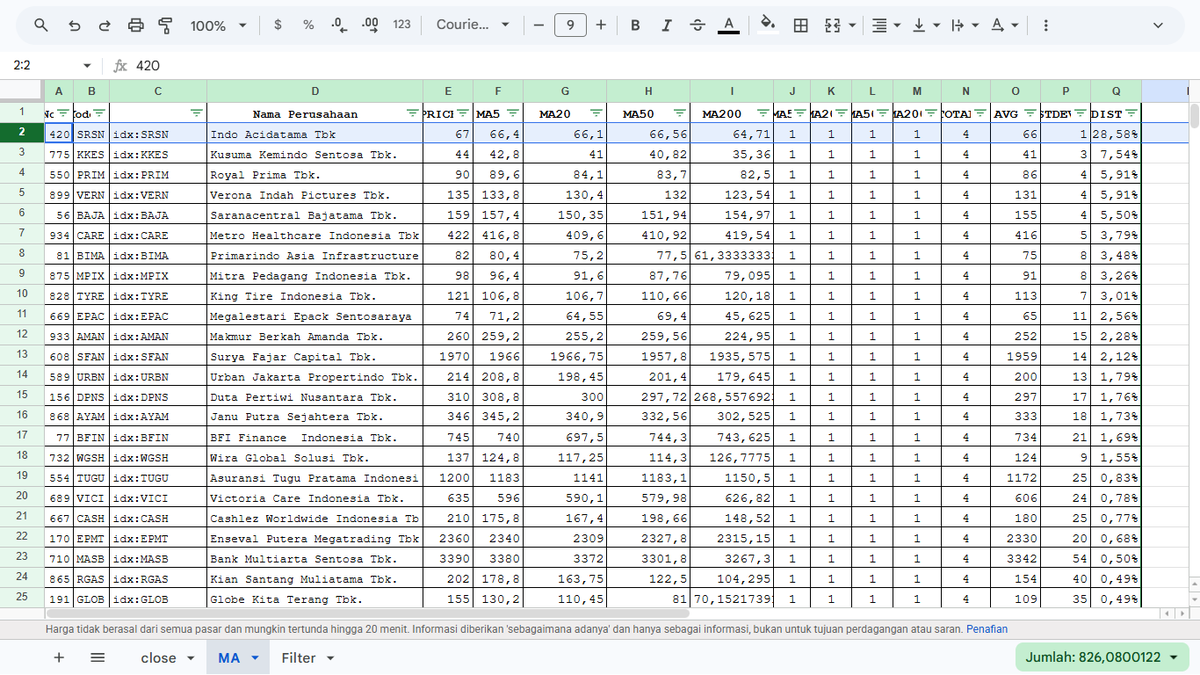Print the spreadsheet
The height and width of the screenshot is (675, 1200).
point(137,25)
